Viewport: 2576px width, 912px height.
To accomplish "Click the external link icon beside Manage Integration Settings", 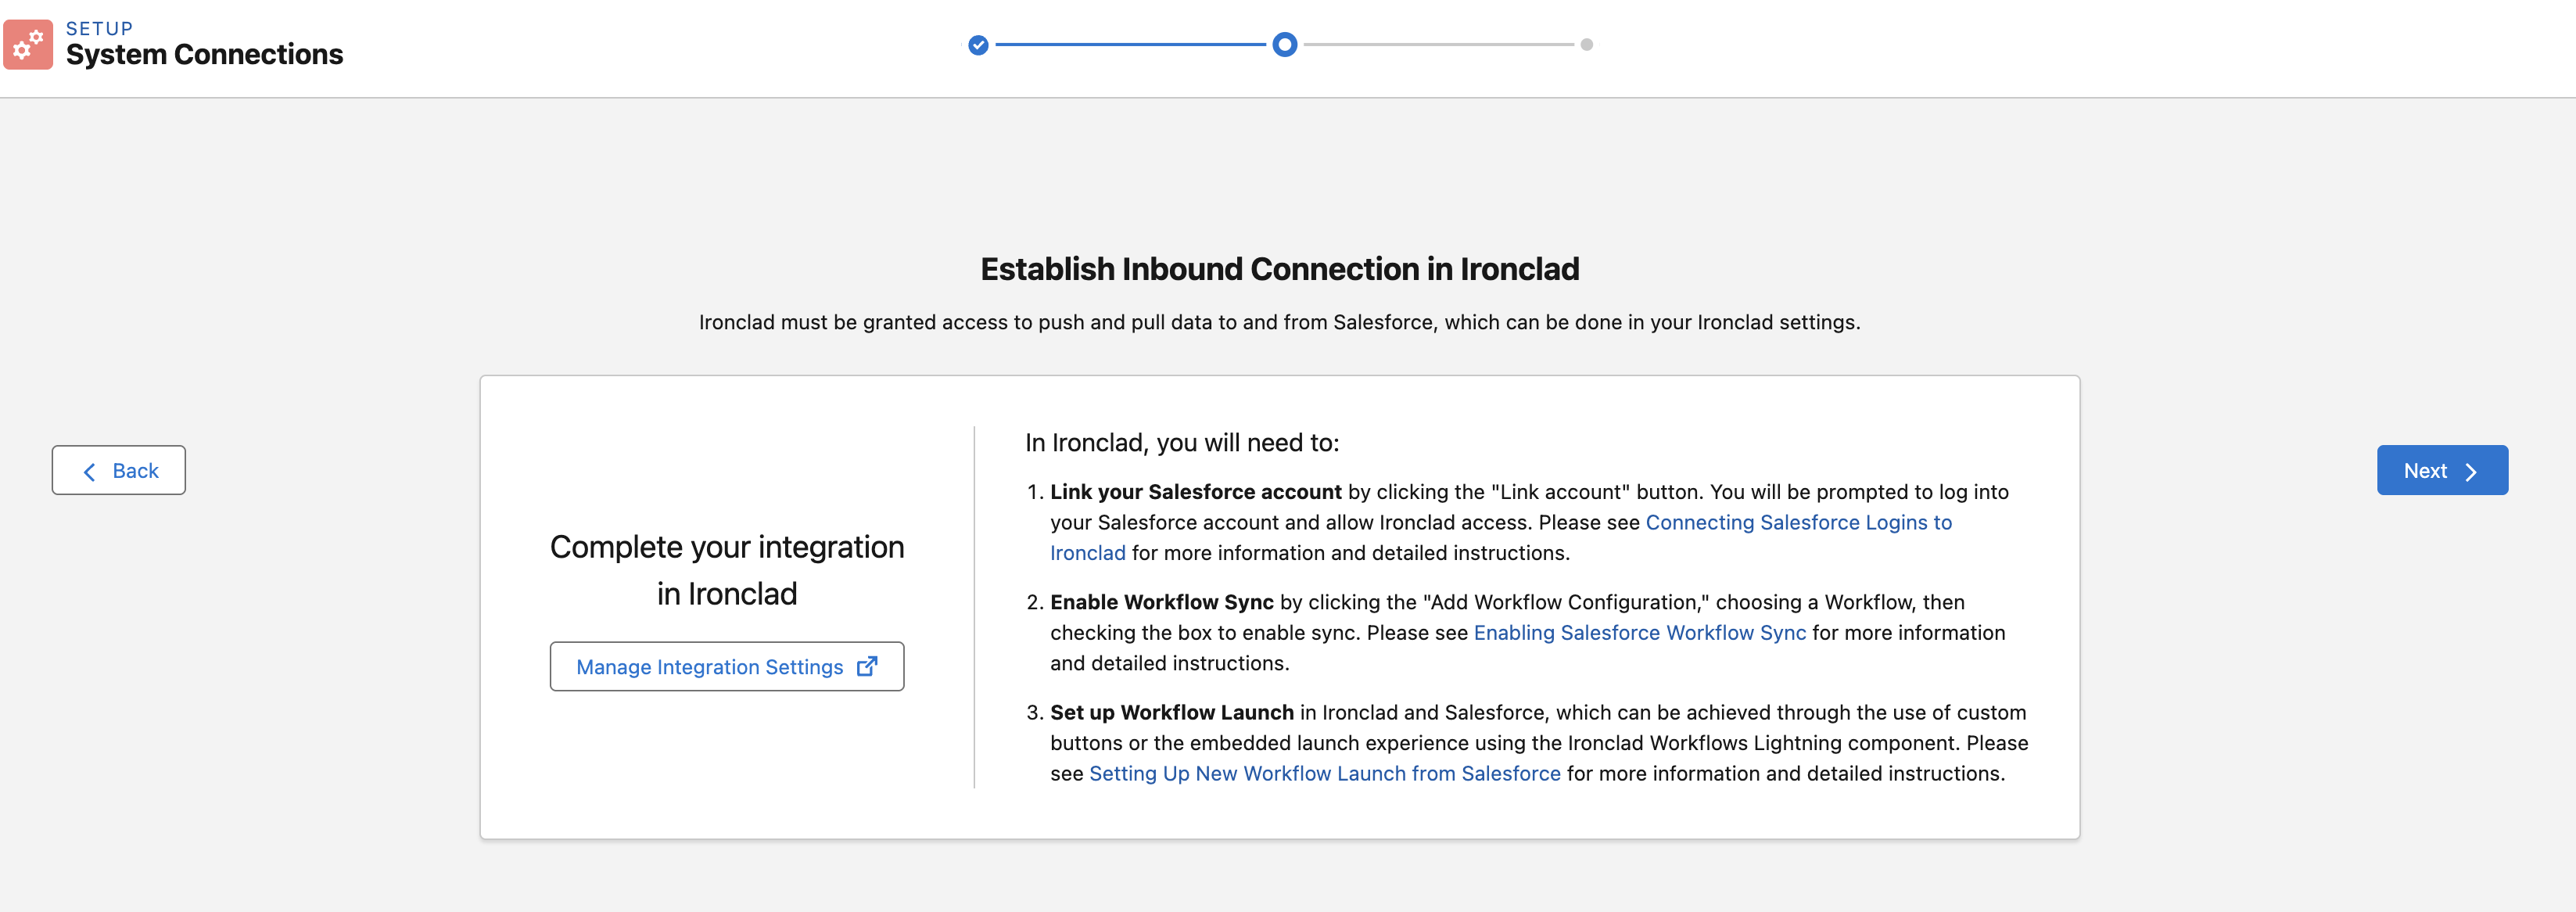I will [x=866, y=666].
